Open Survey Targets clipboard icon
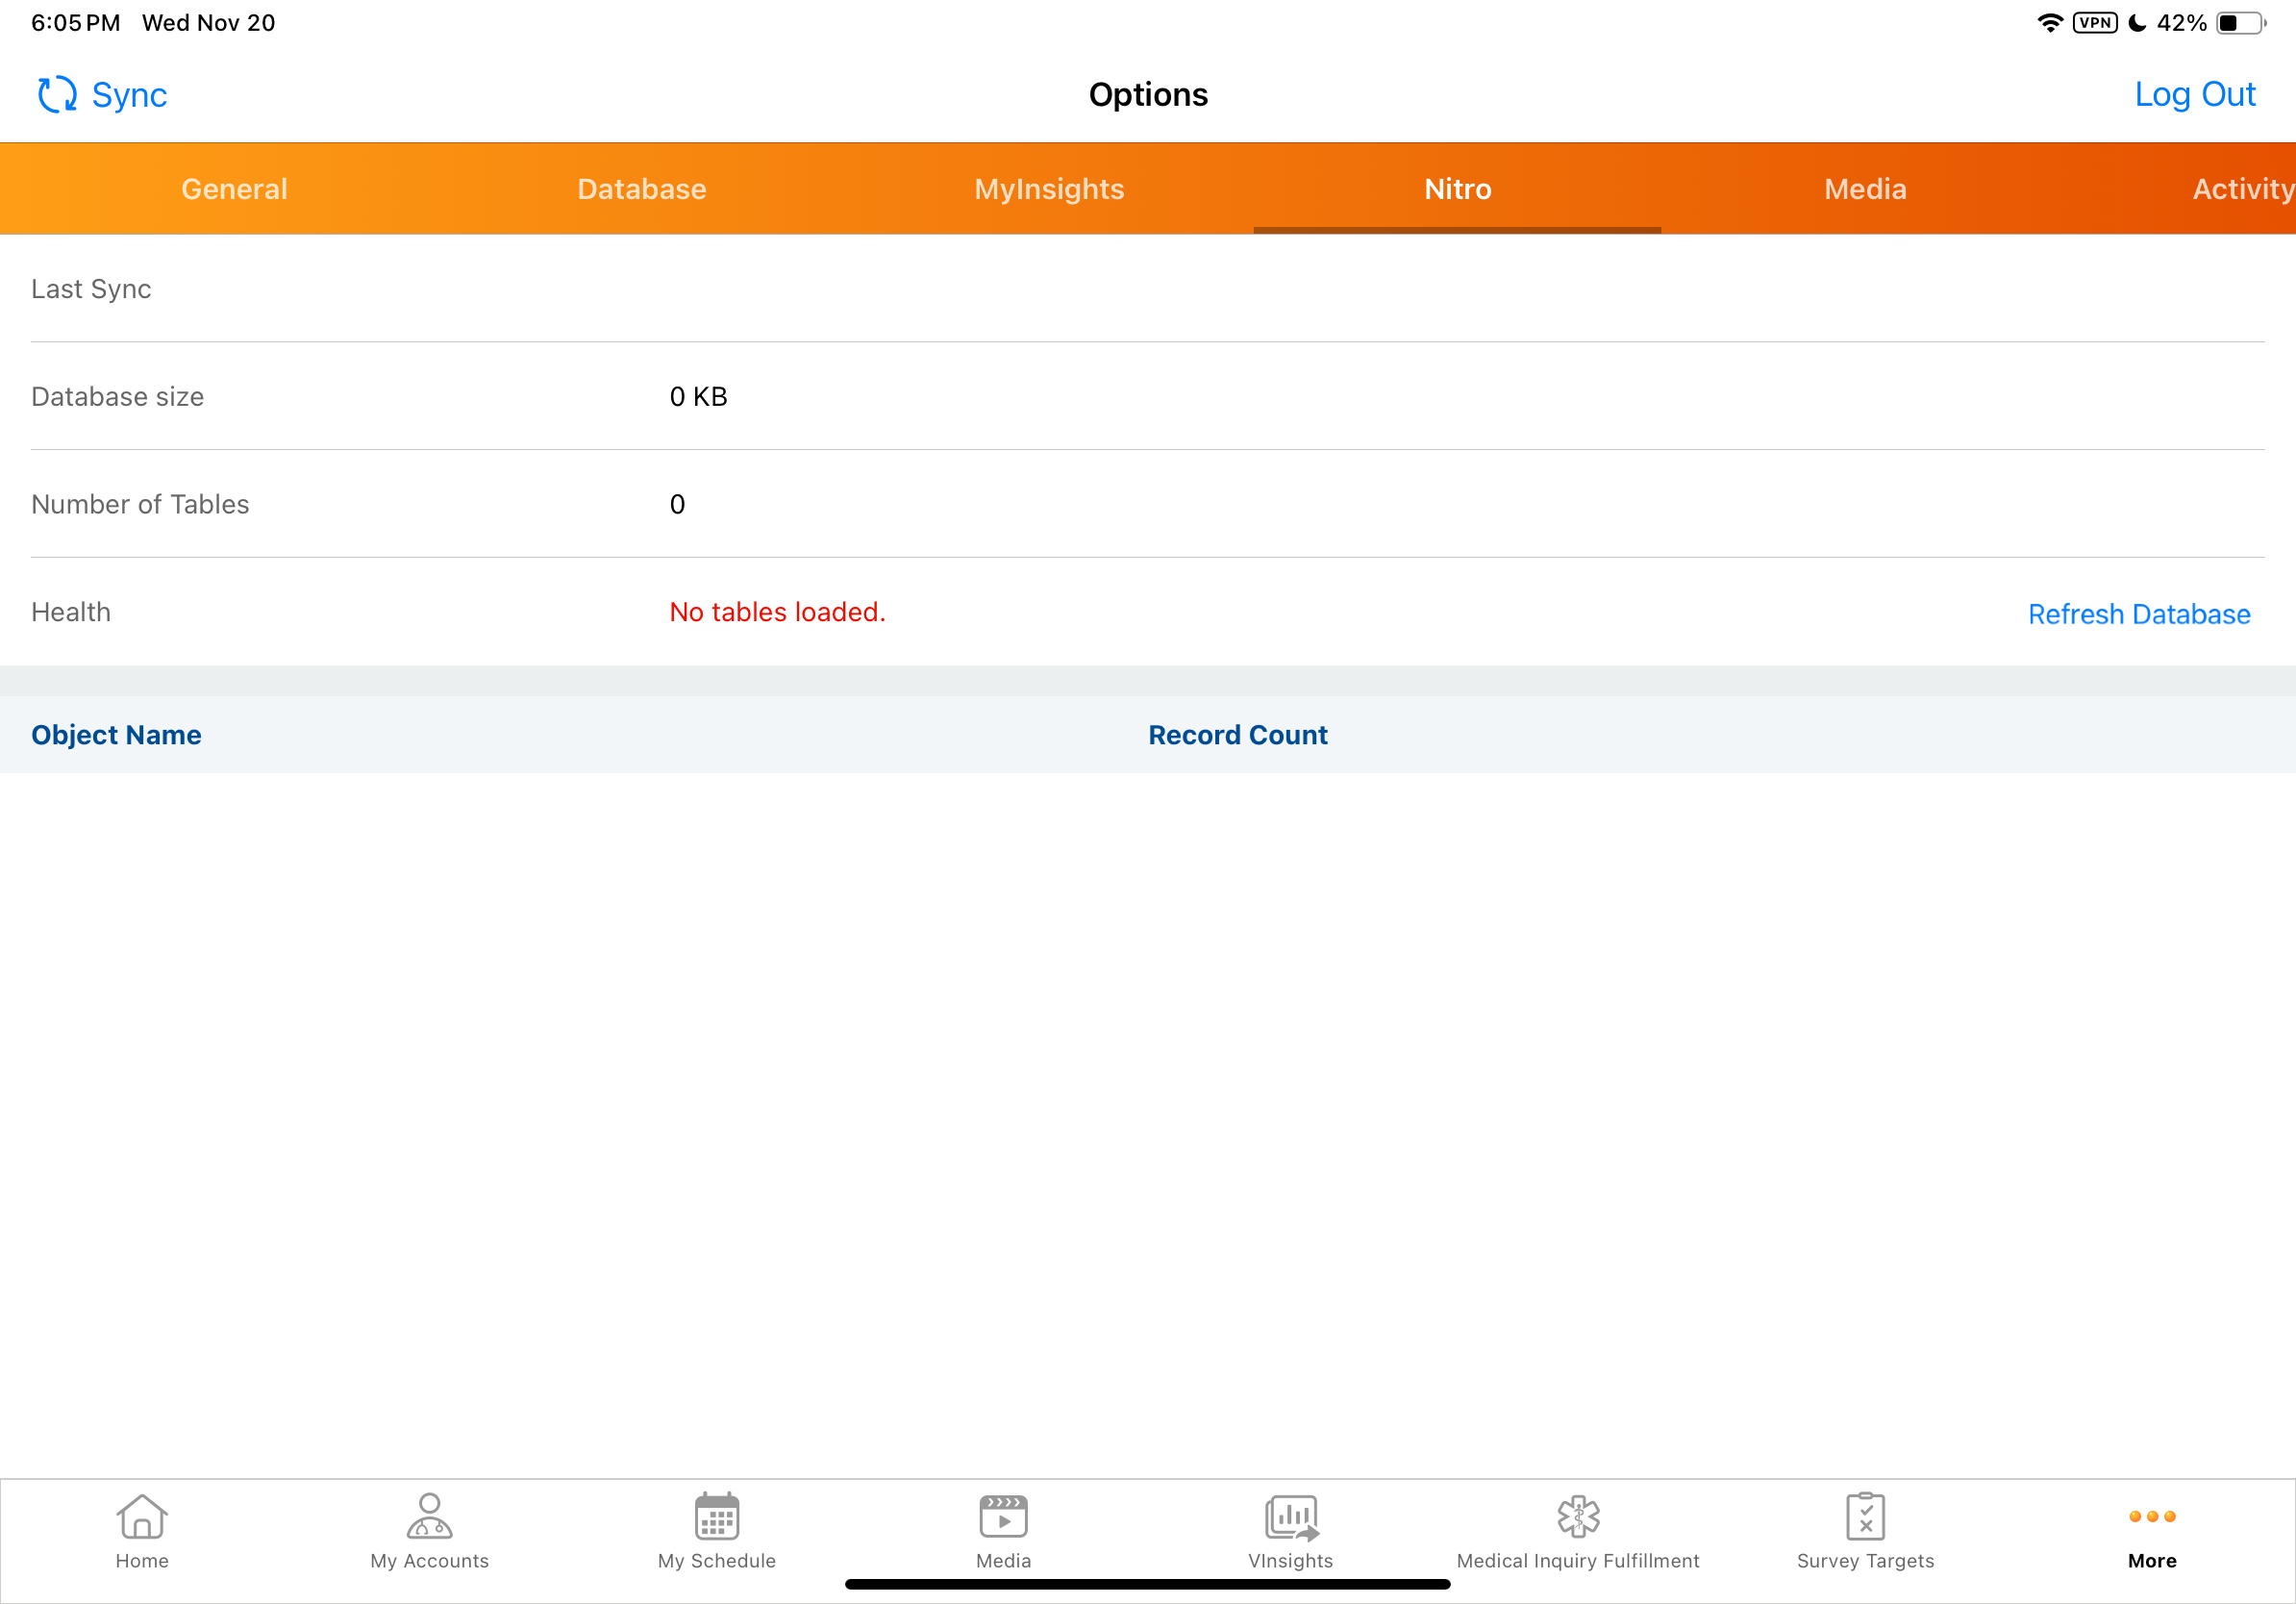The width and height of the screenshot is (2296, 1604). (x=1865, y=1517)
